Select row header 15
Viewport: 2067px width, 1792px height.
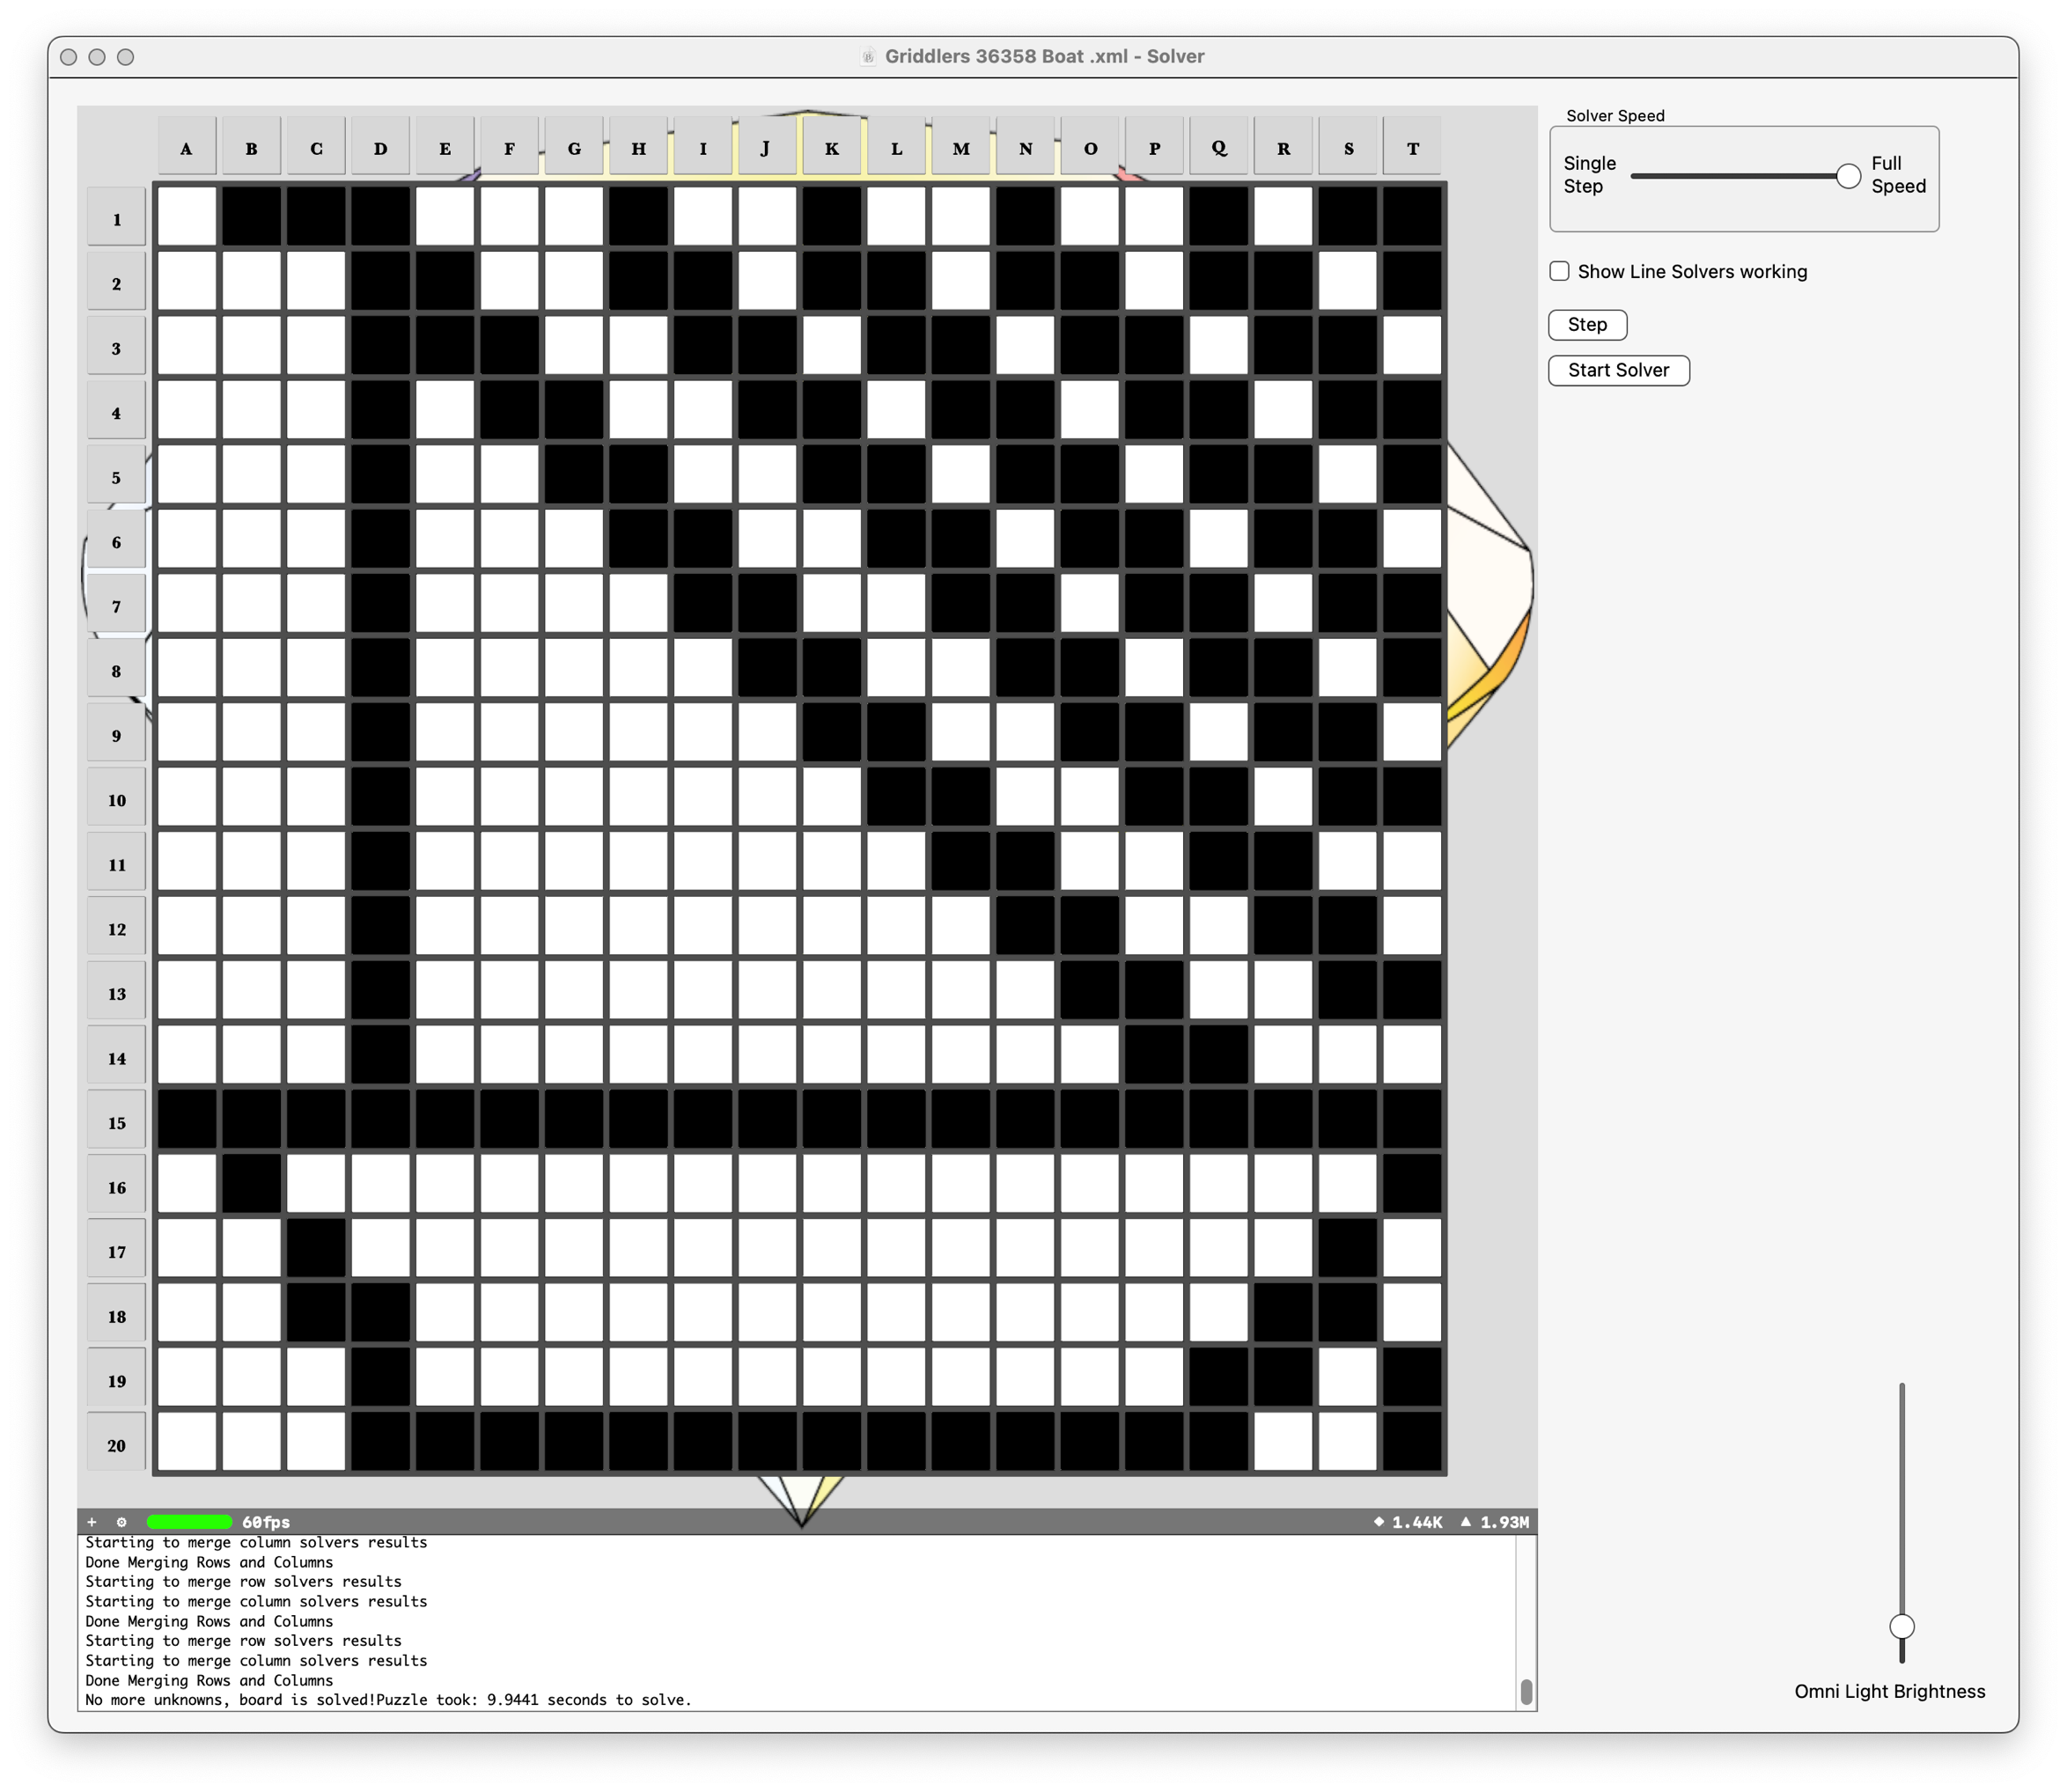point(117,1122)
